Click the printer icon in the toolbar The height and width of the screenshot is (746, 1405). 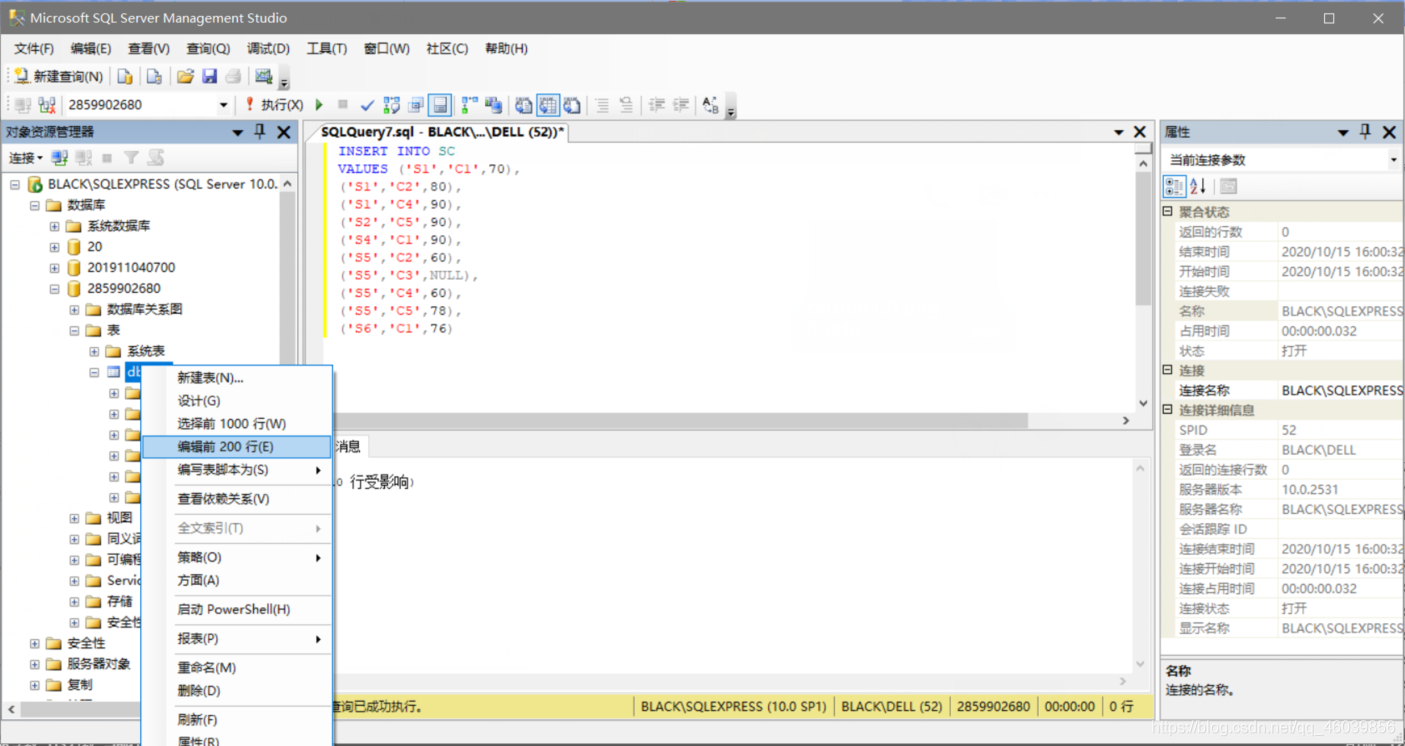point(233,76)
